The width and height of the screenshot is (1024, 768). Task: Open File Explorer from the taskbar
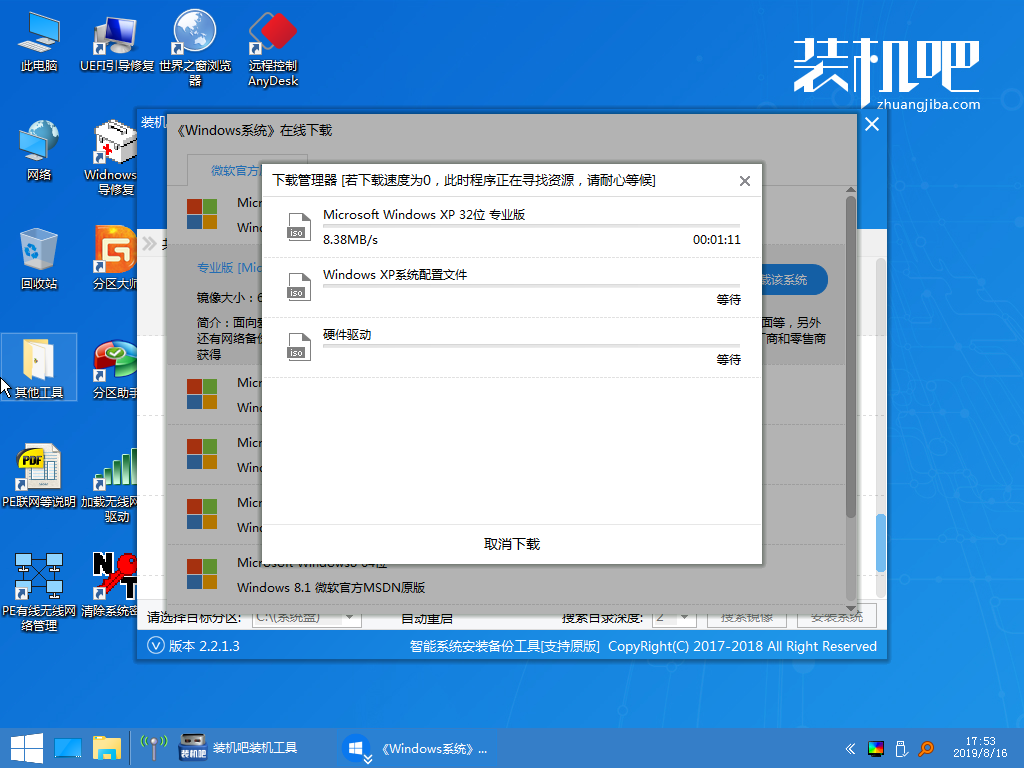[107, 747]
